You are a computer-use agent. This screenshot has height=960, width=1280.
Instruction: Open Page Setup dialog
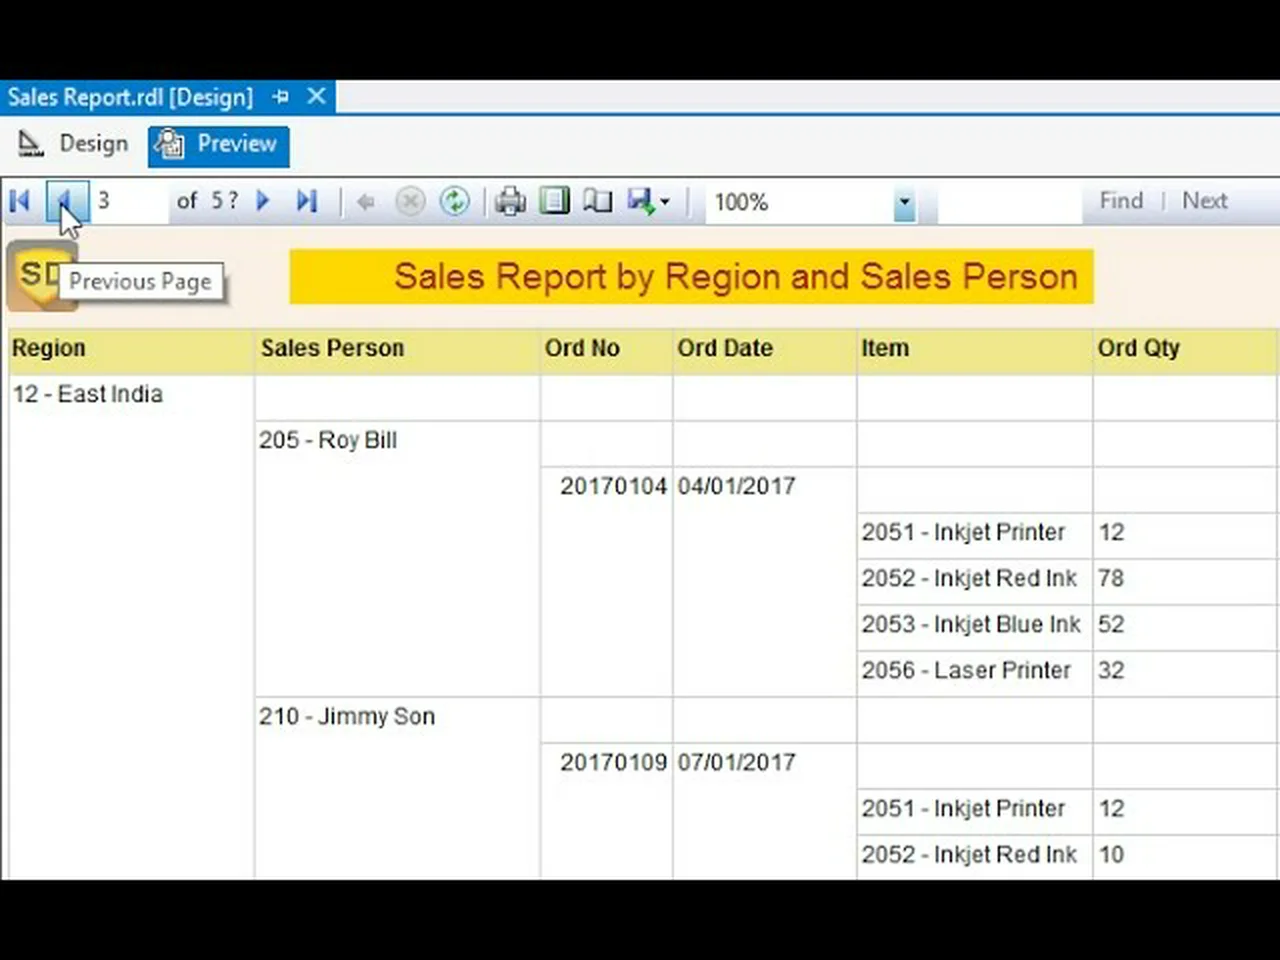(x=597, y=201)
